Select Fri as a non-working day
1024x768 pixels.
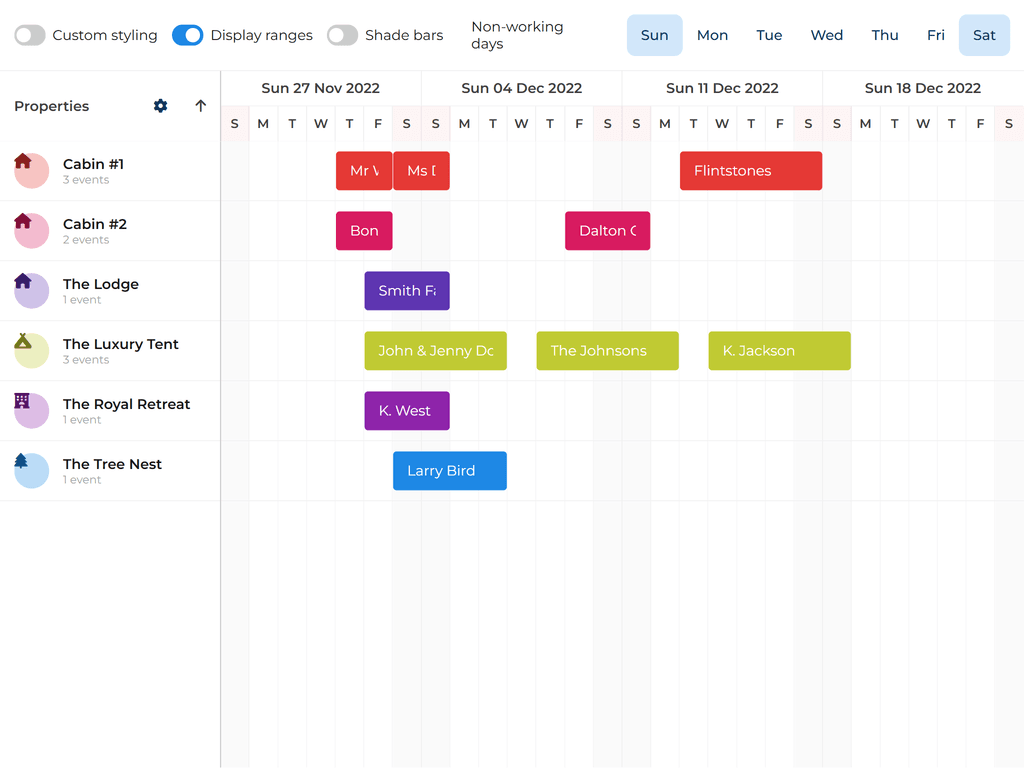tap(935, 35)
